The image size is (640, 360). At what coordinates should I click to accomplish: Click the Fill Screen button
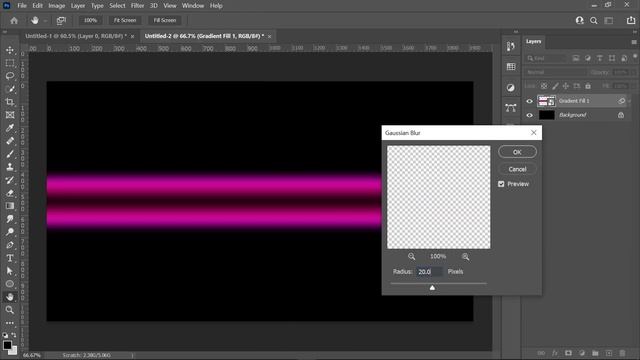tap(165, 20)
